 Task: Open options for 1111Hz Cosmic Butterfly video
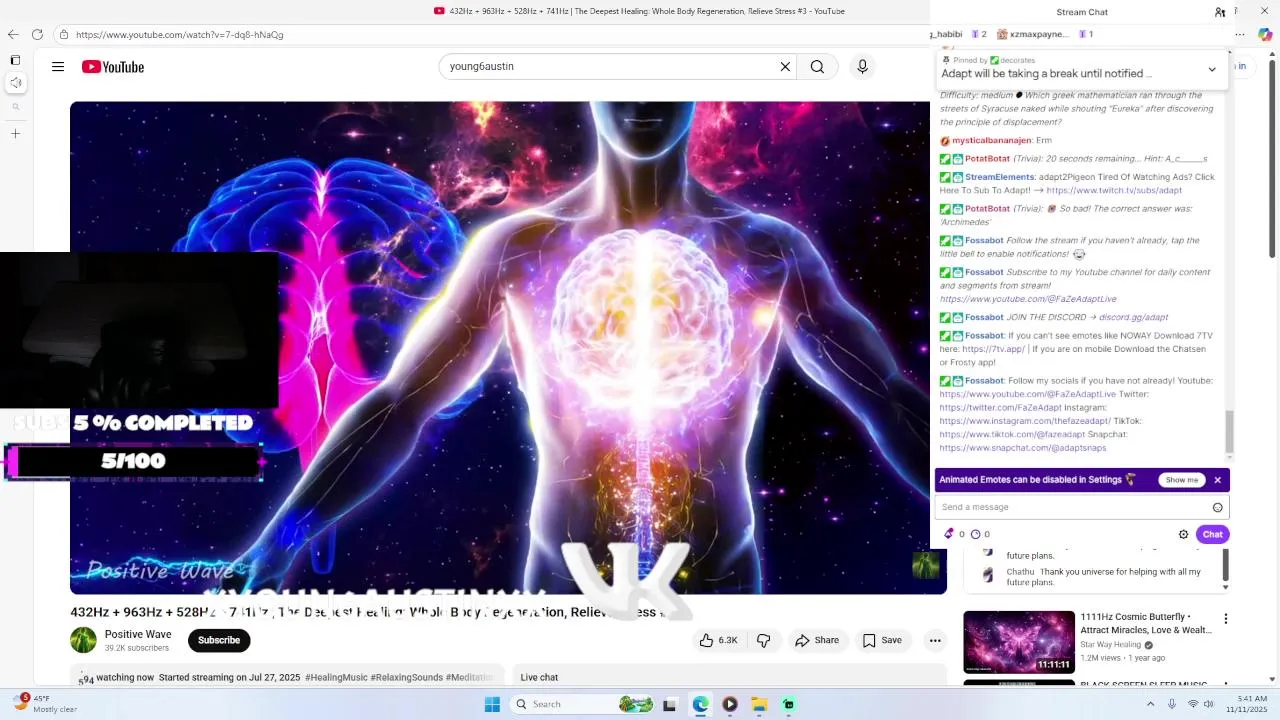(x=1226, y=619)
